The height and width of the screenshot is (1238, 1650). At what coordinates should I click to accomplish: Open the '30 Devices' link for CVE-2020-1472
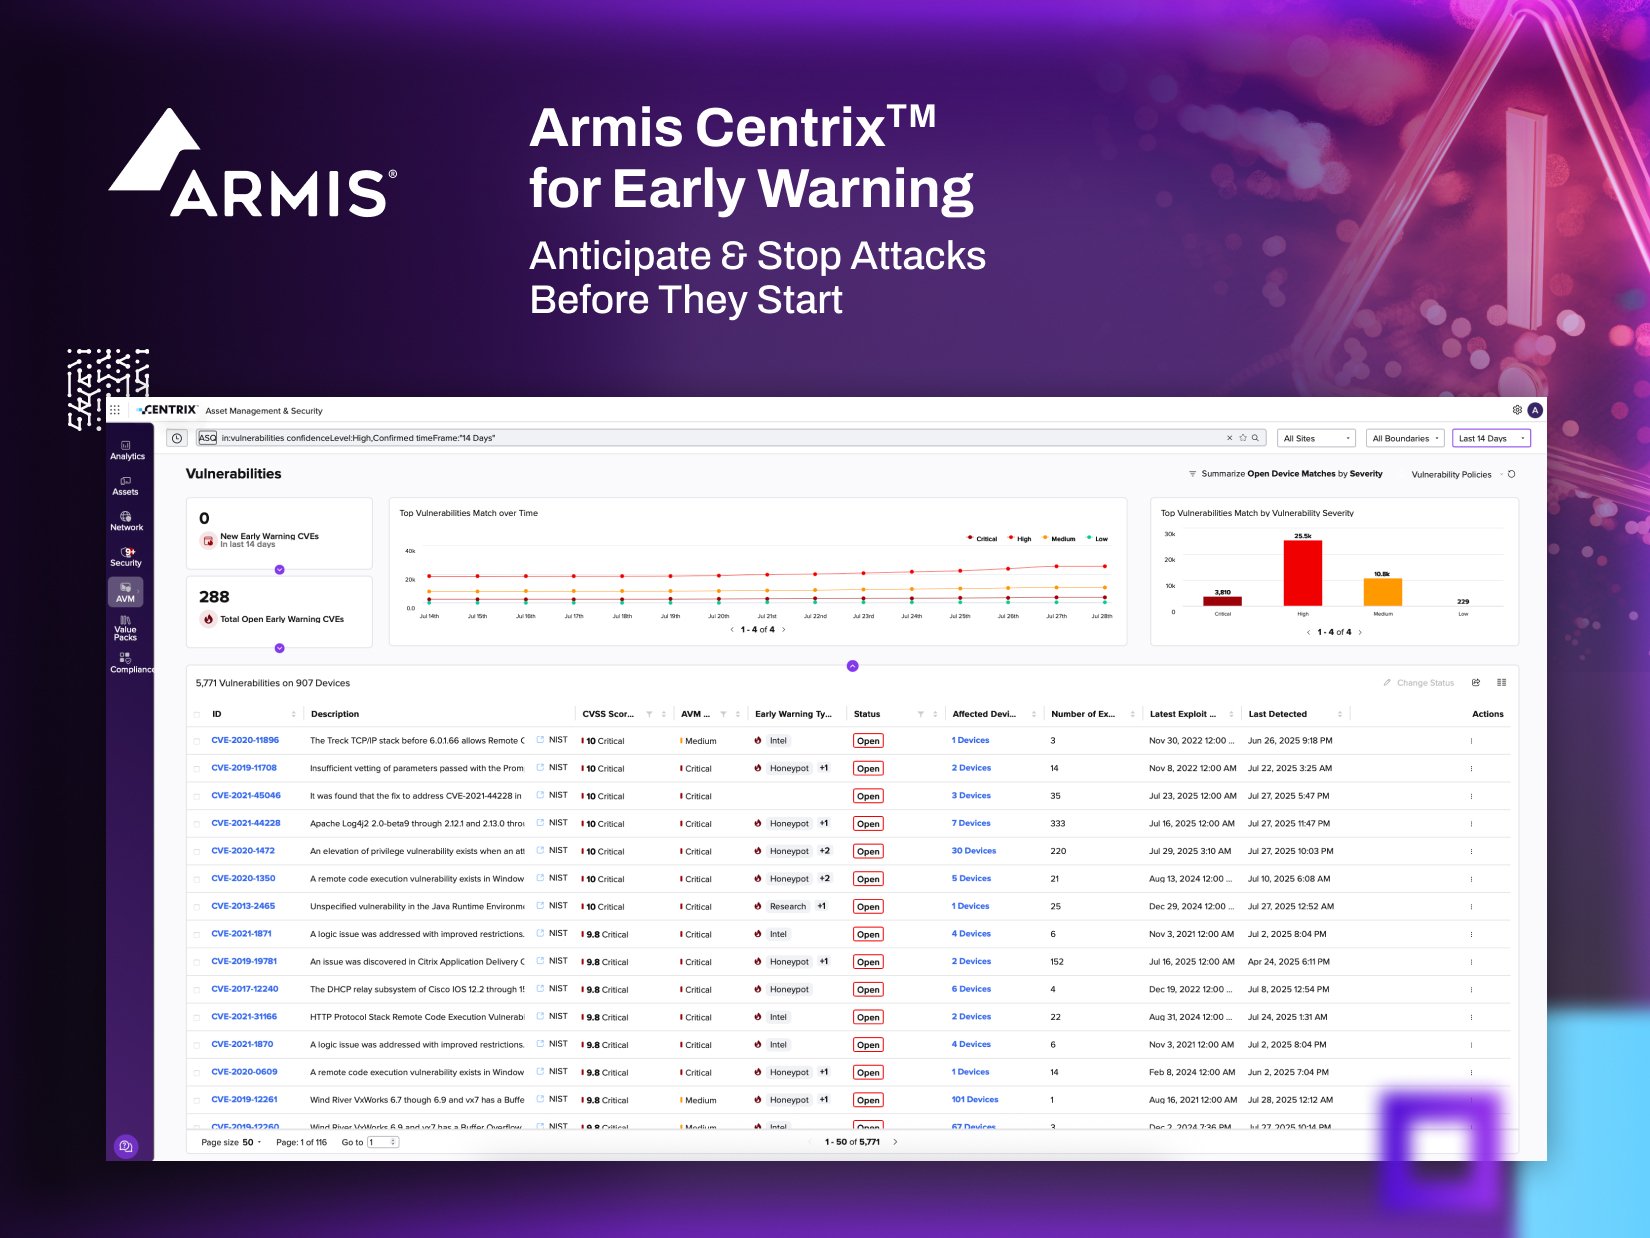(974, 851)
